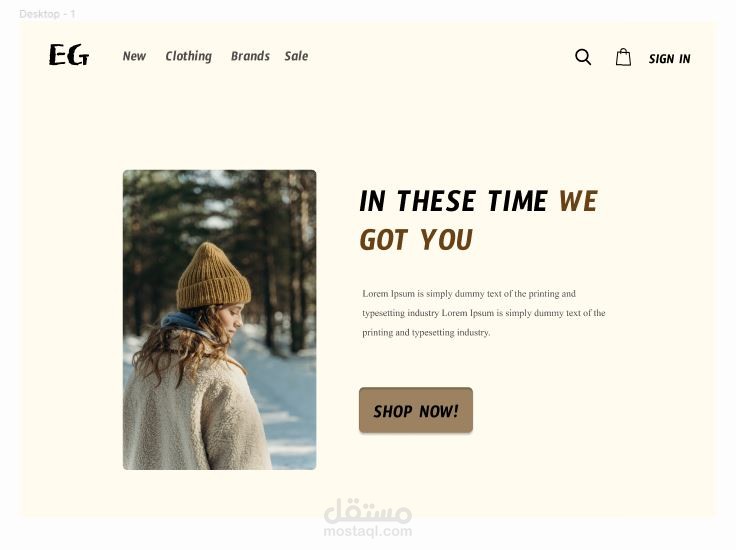Go to the Brands section

(250, 56)
